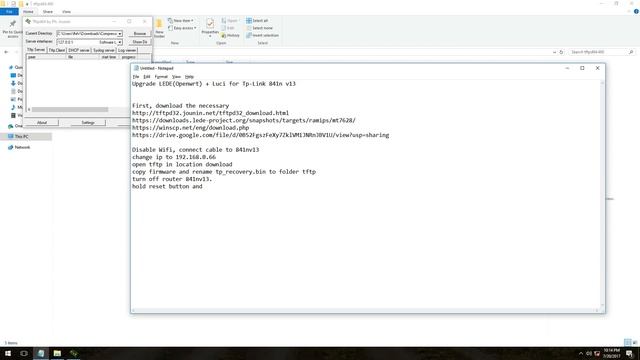Open Tftpd taskbar icon
The width and height of the screenshot is (640, 360).
(x=73, y=353)
